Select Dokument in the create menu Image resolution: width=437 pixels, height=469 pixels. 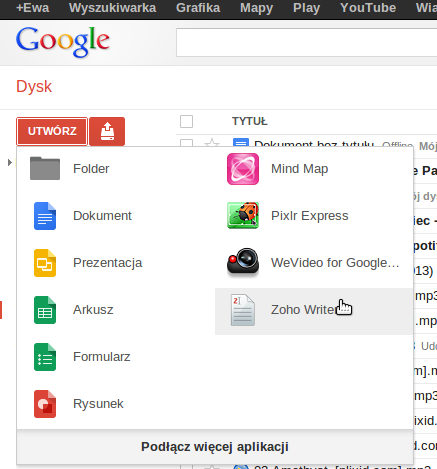(x=116, y=216)
